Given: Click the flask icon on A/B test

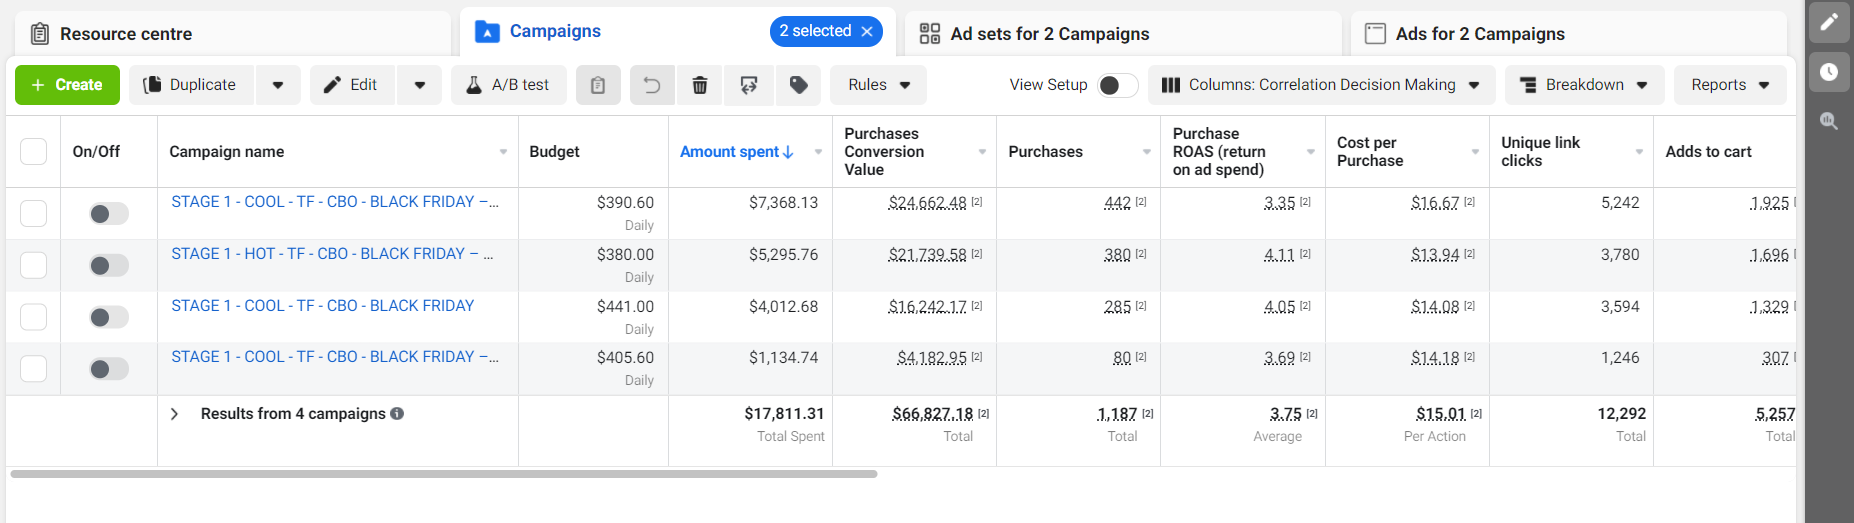Looking at the screenshot, I should coord(474,85).
